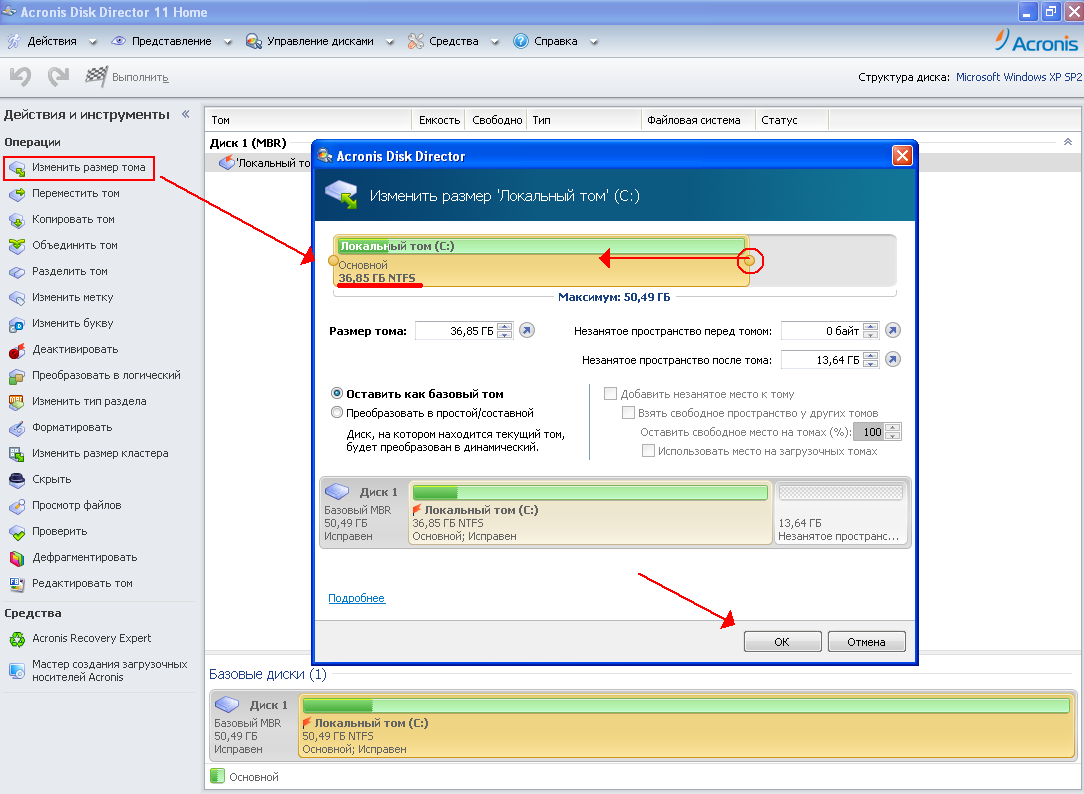Click the Емкость column header
Screen dimensions: 1084x794
coord(439,120)
